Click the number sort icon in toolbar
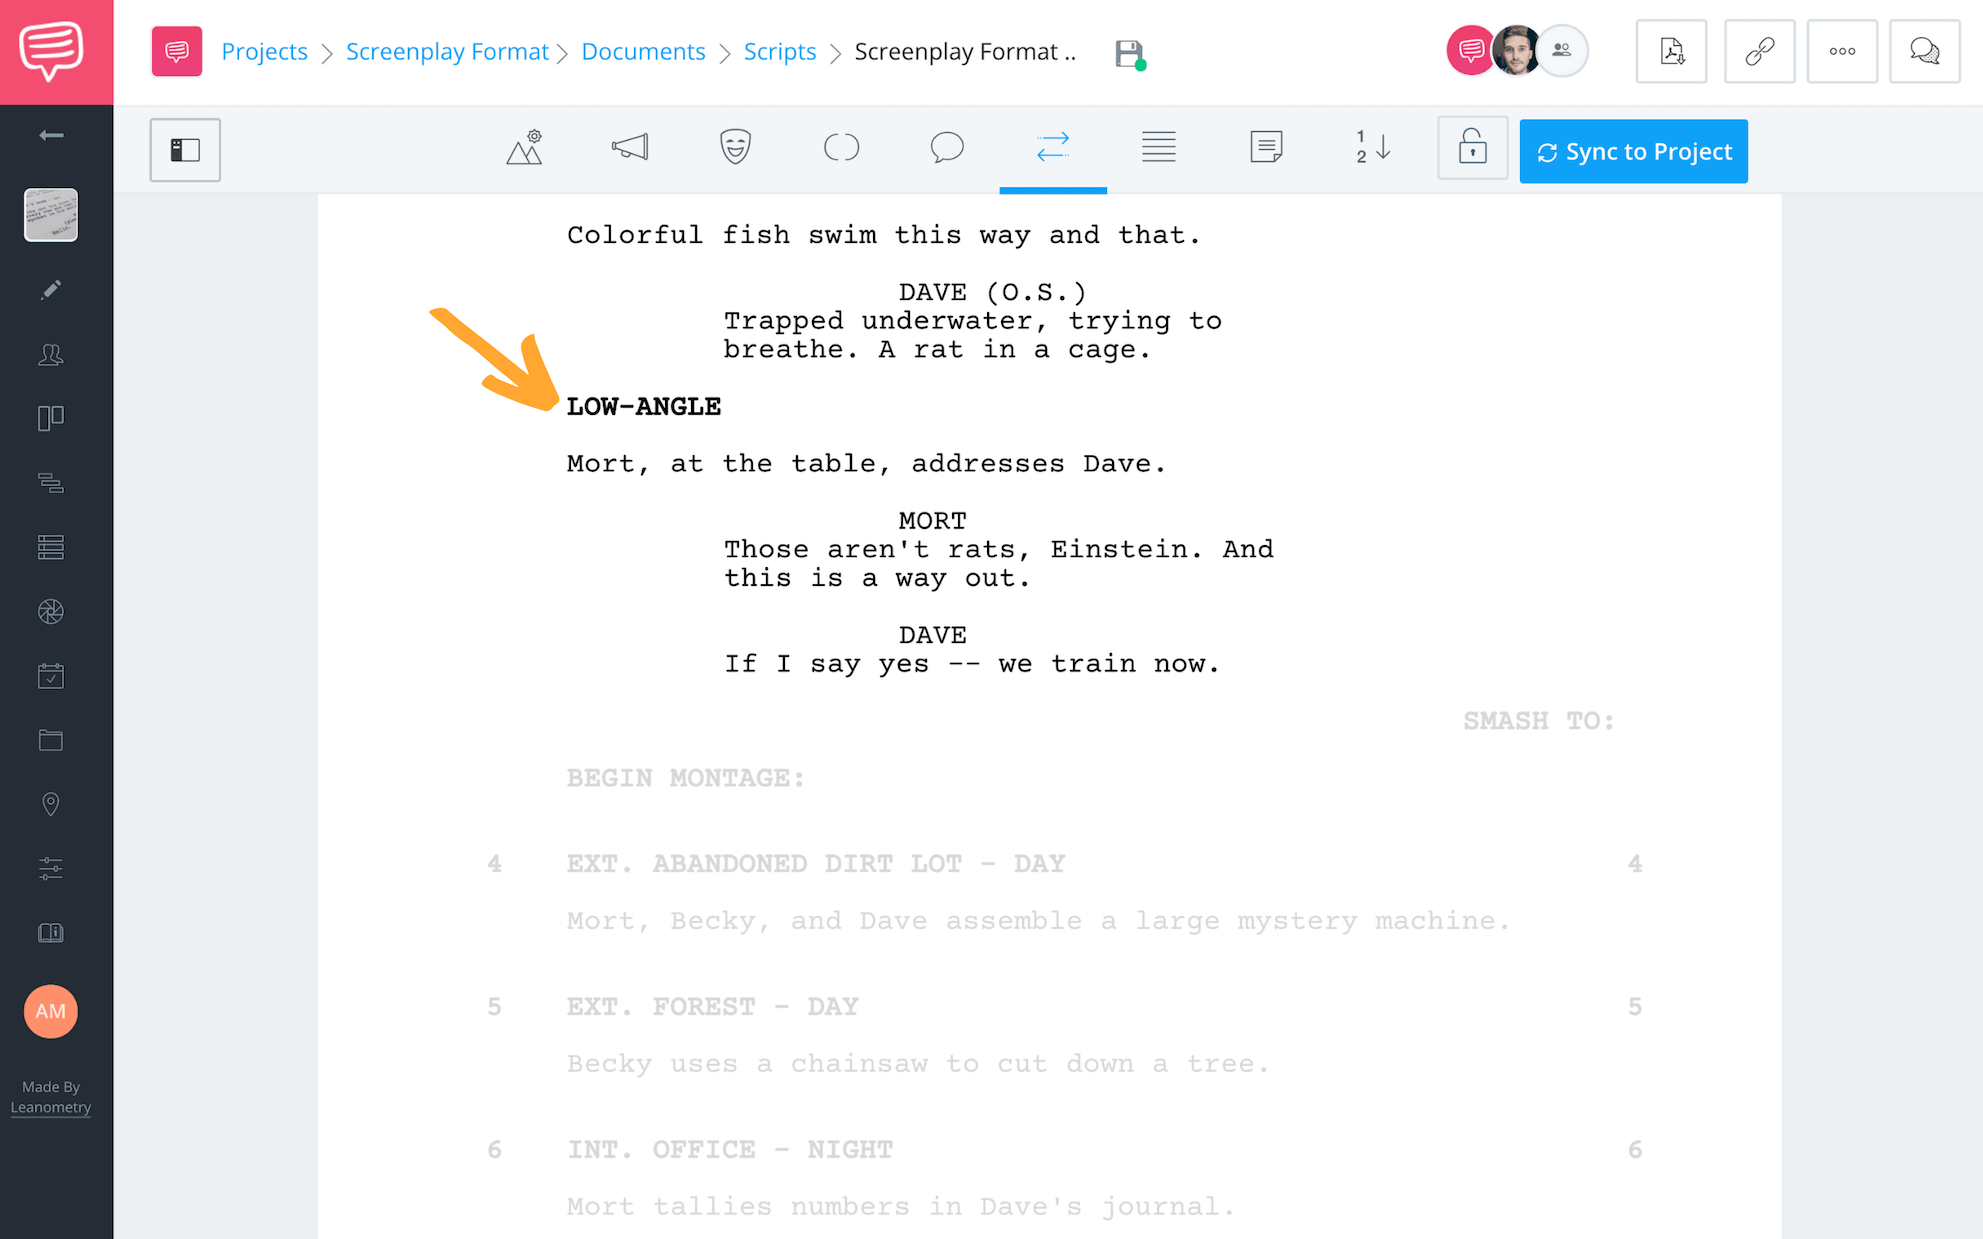The image size is (1983, 1239). [1371, 150]
